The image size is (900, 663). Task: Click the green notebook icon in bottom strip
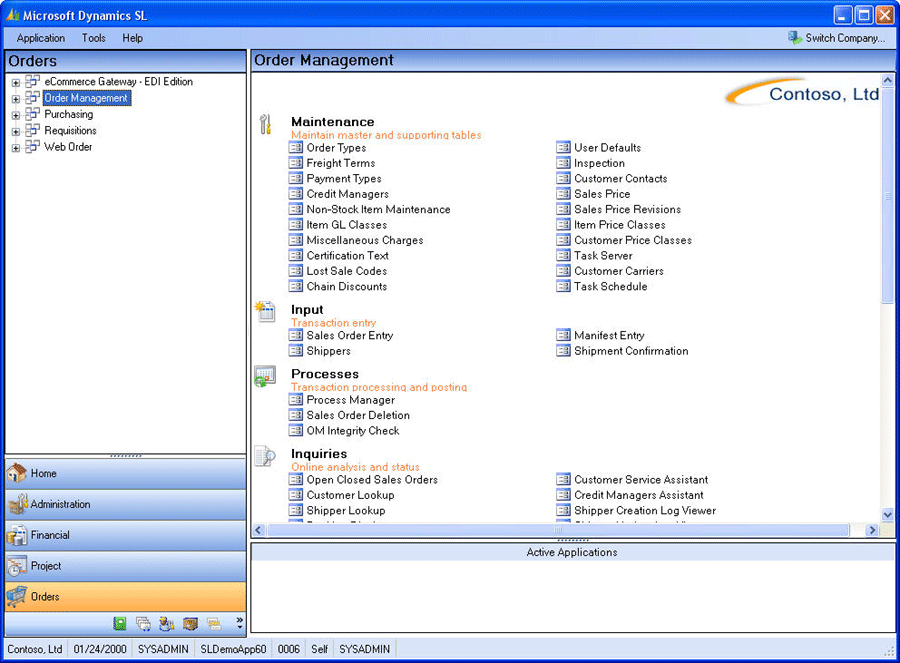click(x=120, y=624)
